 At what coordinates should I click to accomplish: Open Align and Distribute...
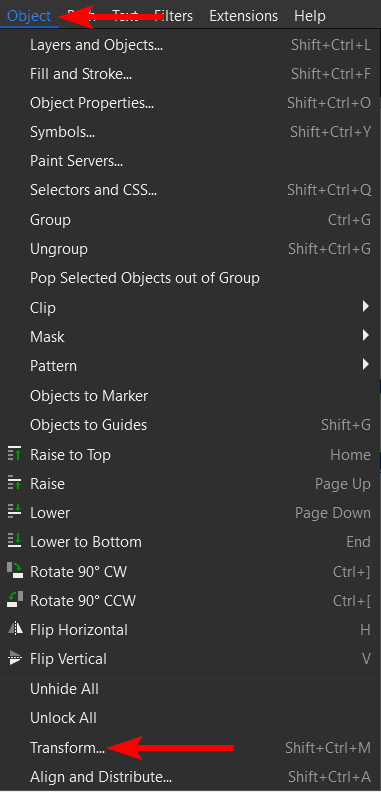click(190, 776)
